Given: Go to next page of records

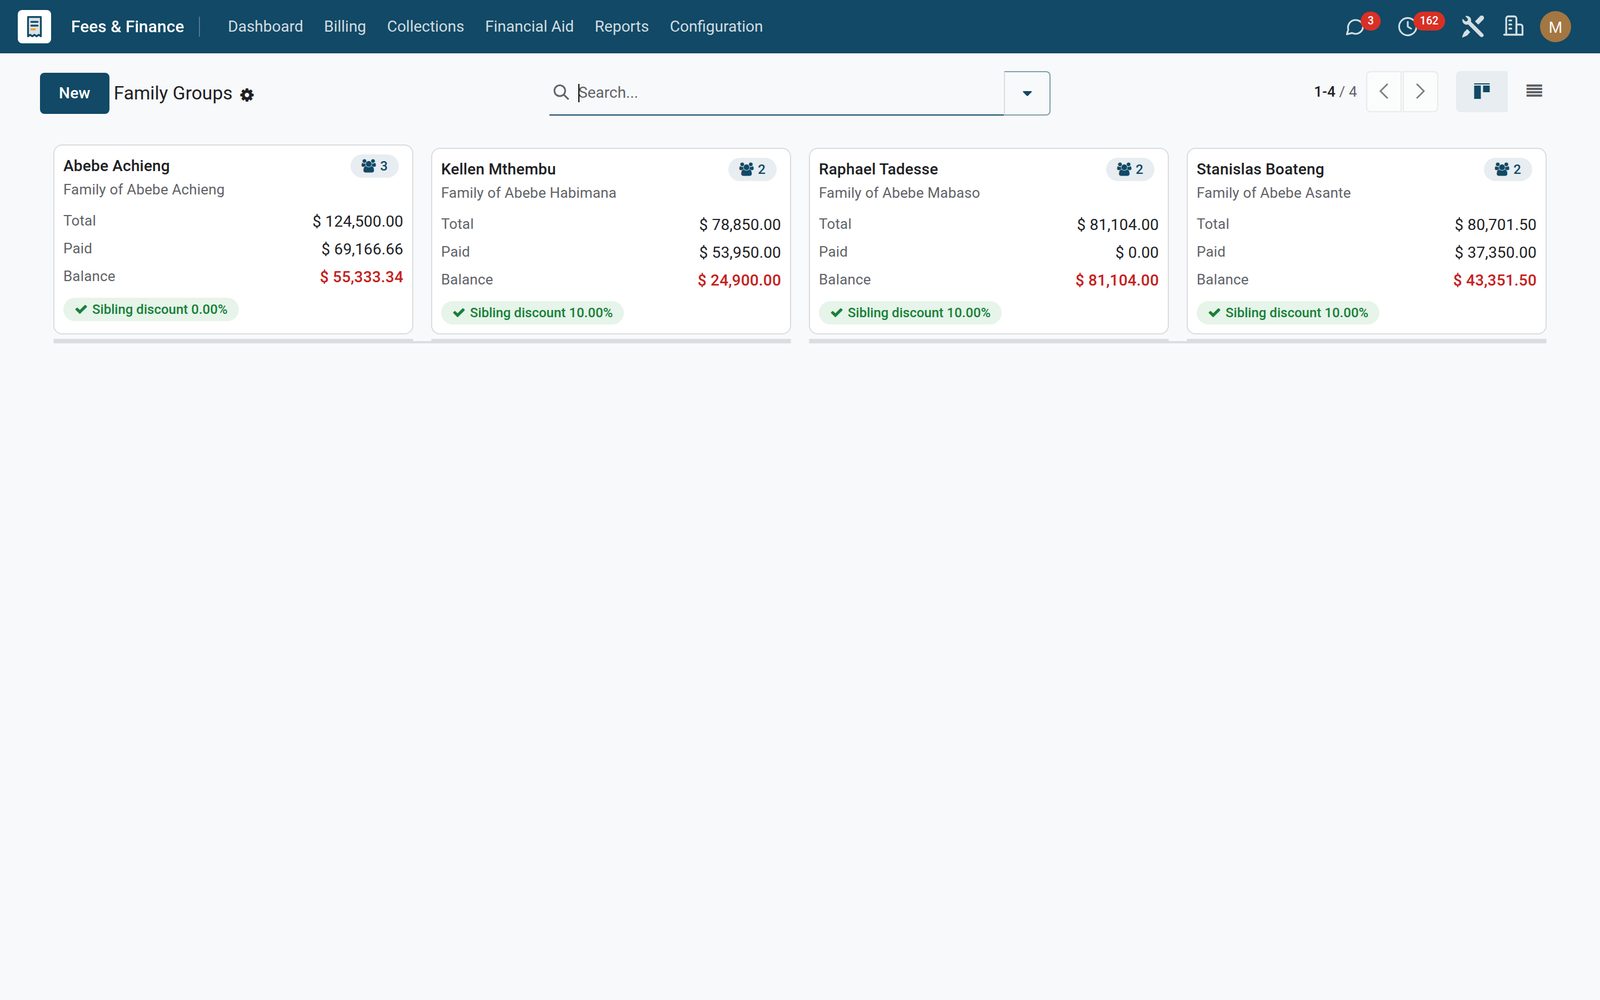Looking at the screenshot, I should 1420,92.
